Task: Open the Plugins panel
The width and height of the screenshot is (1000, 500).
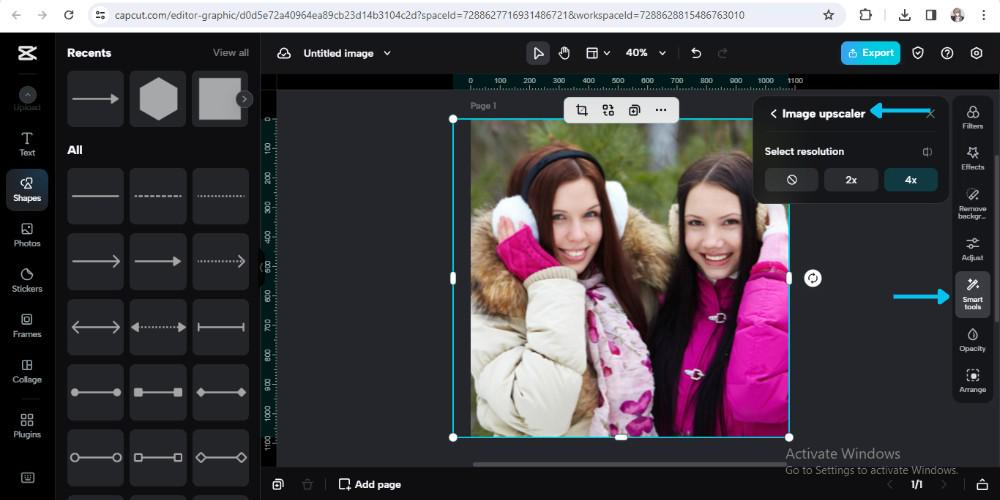Action: [x=27, y=425]
